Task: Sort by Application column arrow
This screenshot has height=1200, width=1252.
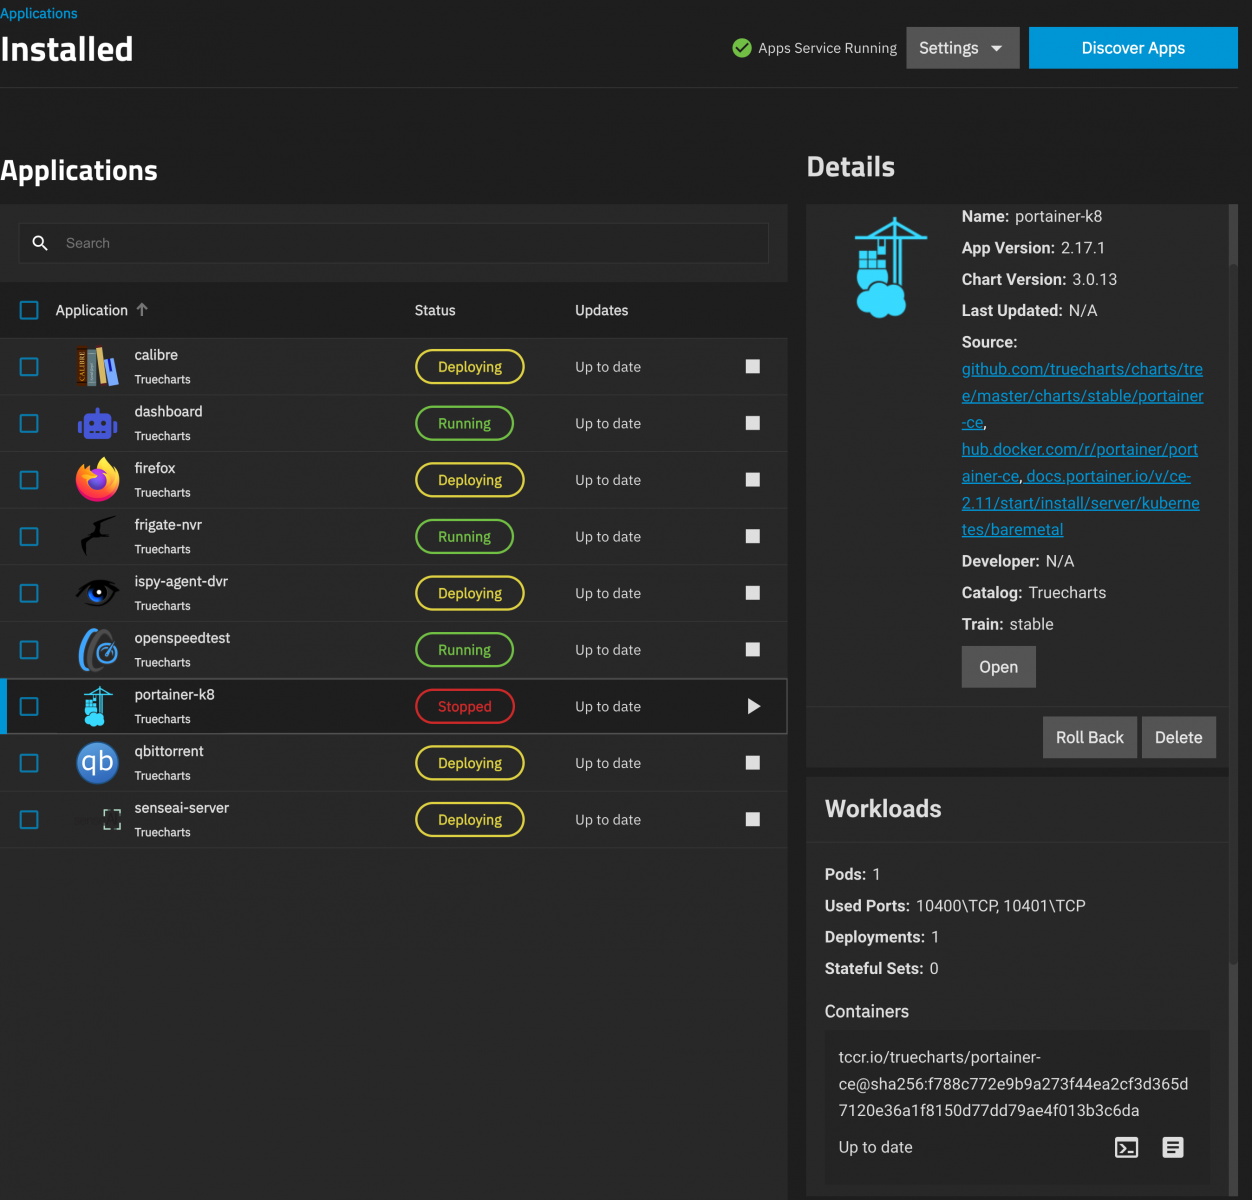Action: 142,310
